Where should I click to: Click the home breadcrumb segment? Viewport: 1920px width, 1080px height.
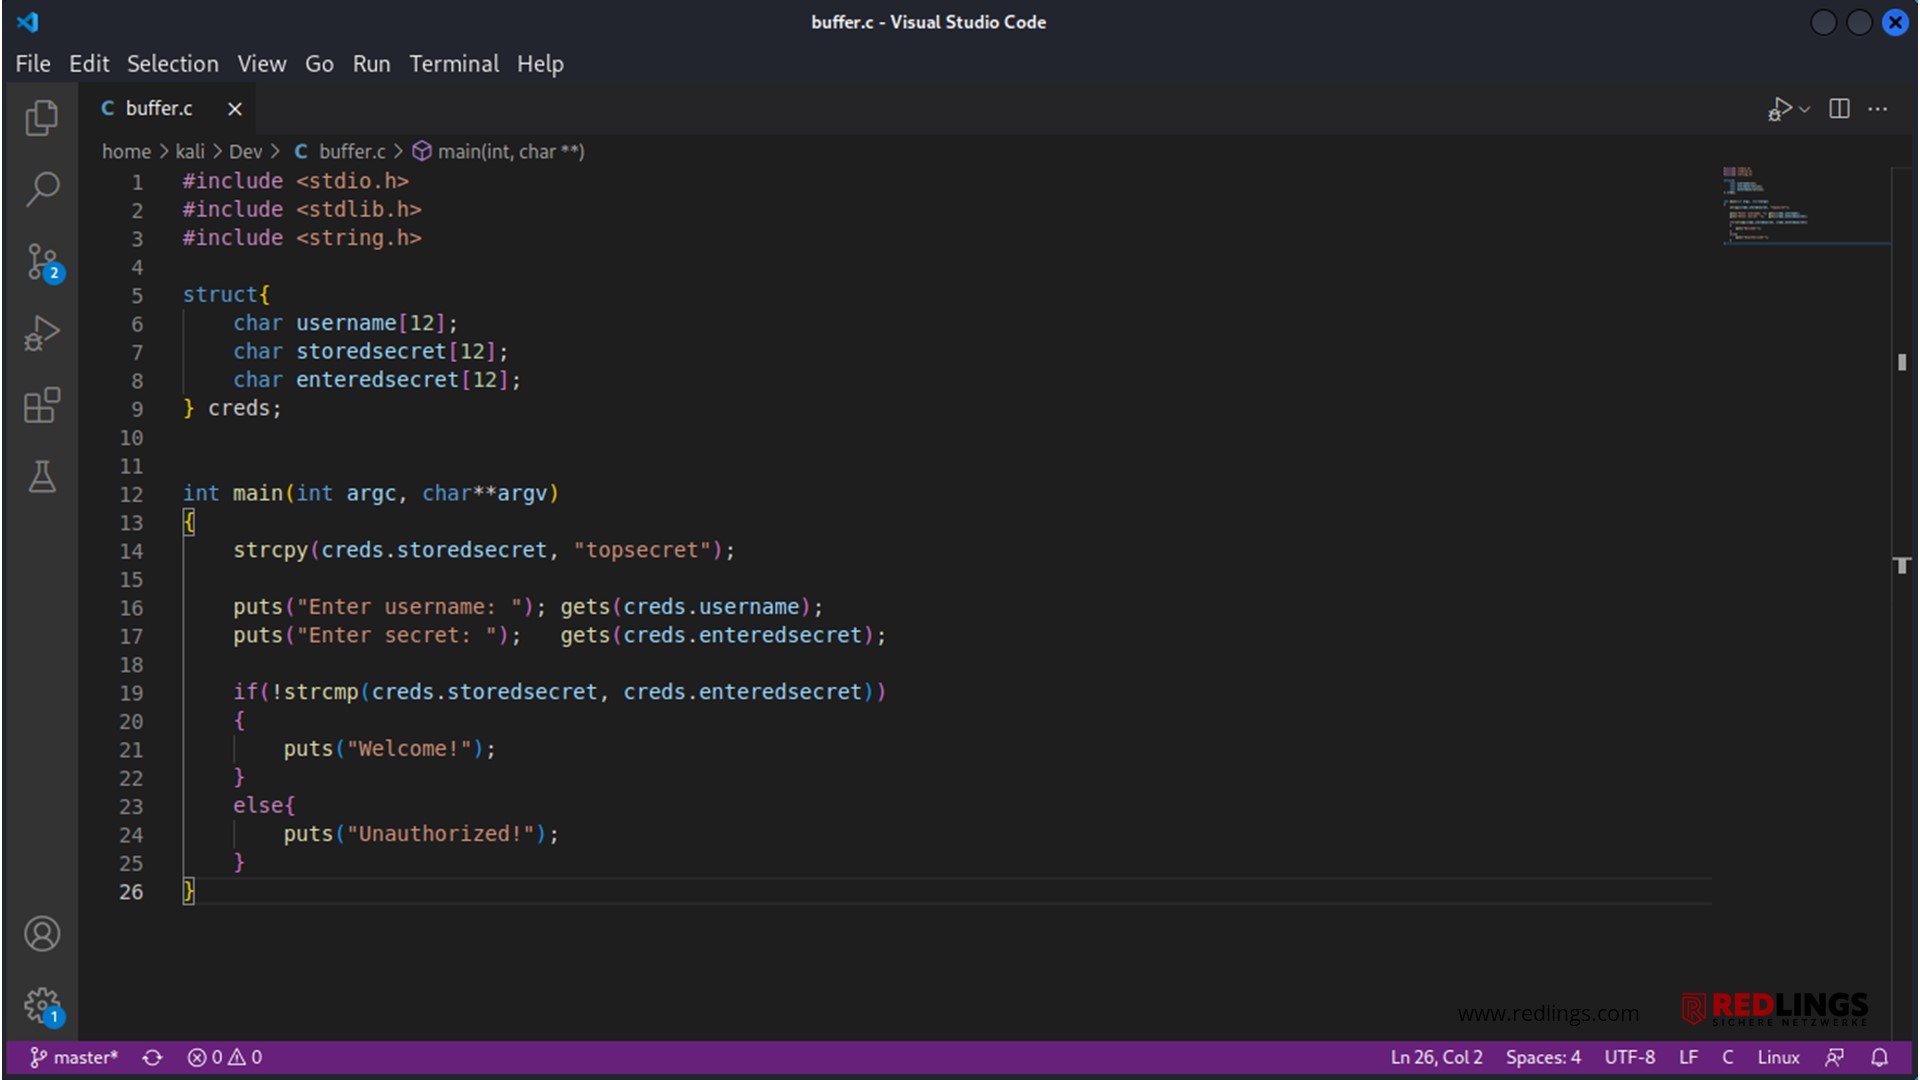[x=126, y=152]
